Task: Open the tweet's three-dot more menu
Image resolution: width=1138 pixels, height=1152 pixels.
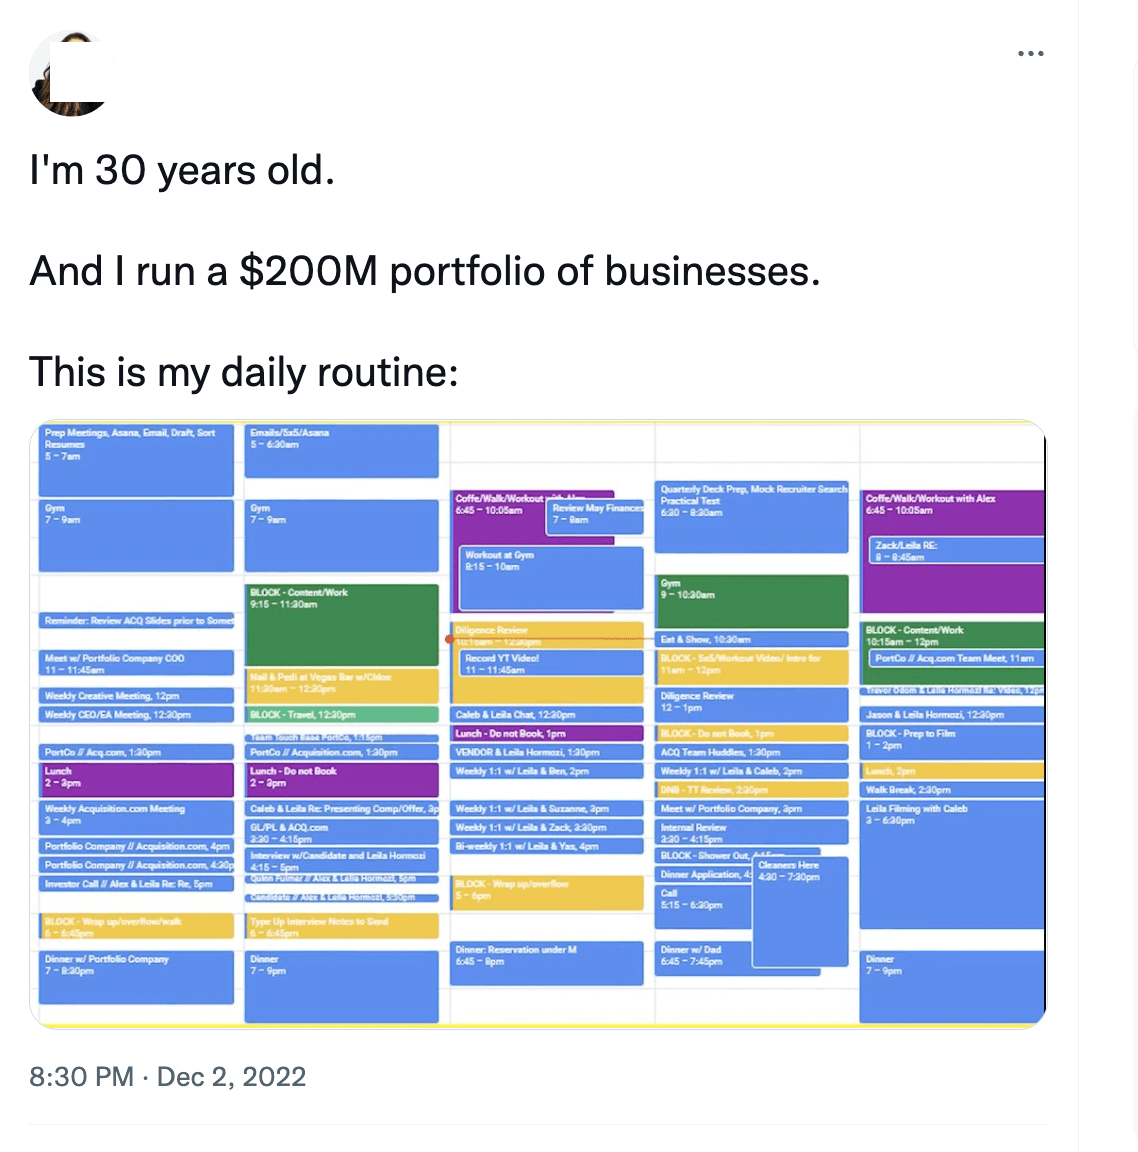Action: 1031,54
